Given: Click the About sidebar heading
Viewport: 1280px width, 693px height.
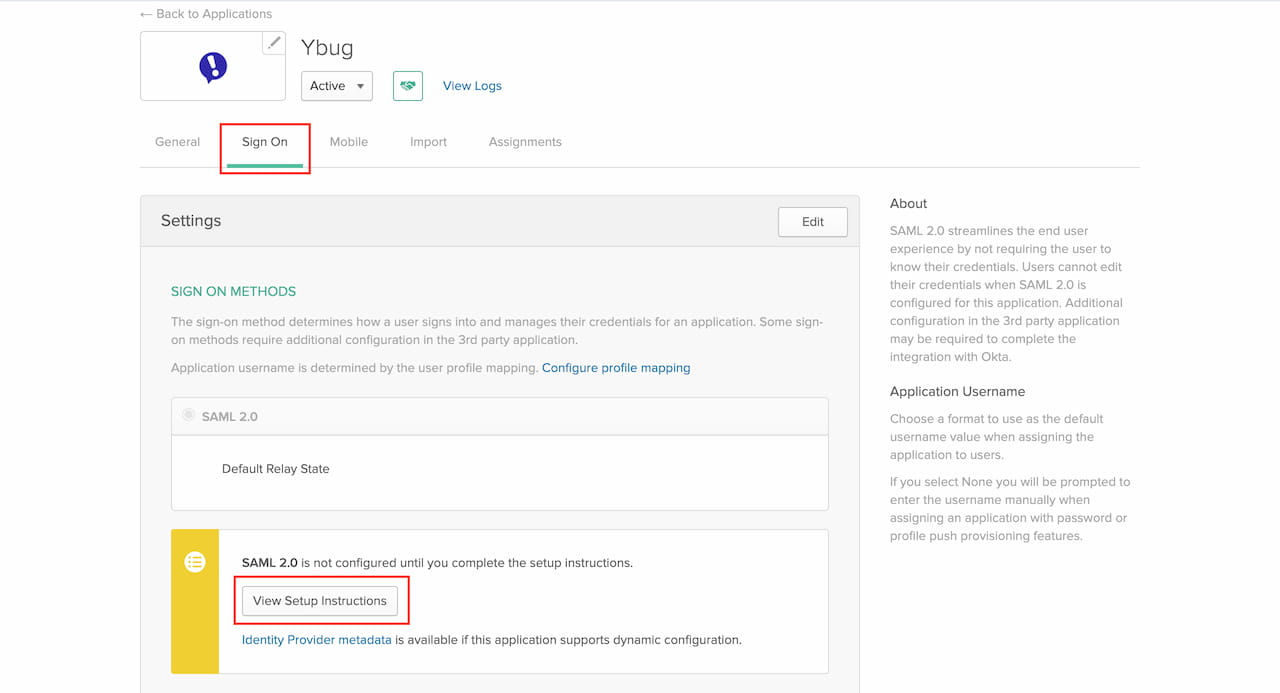Looking at the screenshot, I should pos(909,204).
